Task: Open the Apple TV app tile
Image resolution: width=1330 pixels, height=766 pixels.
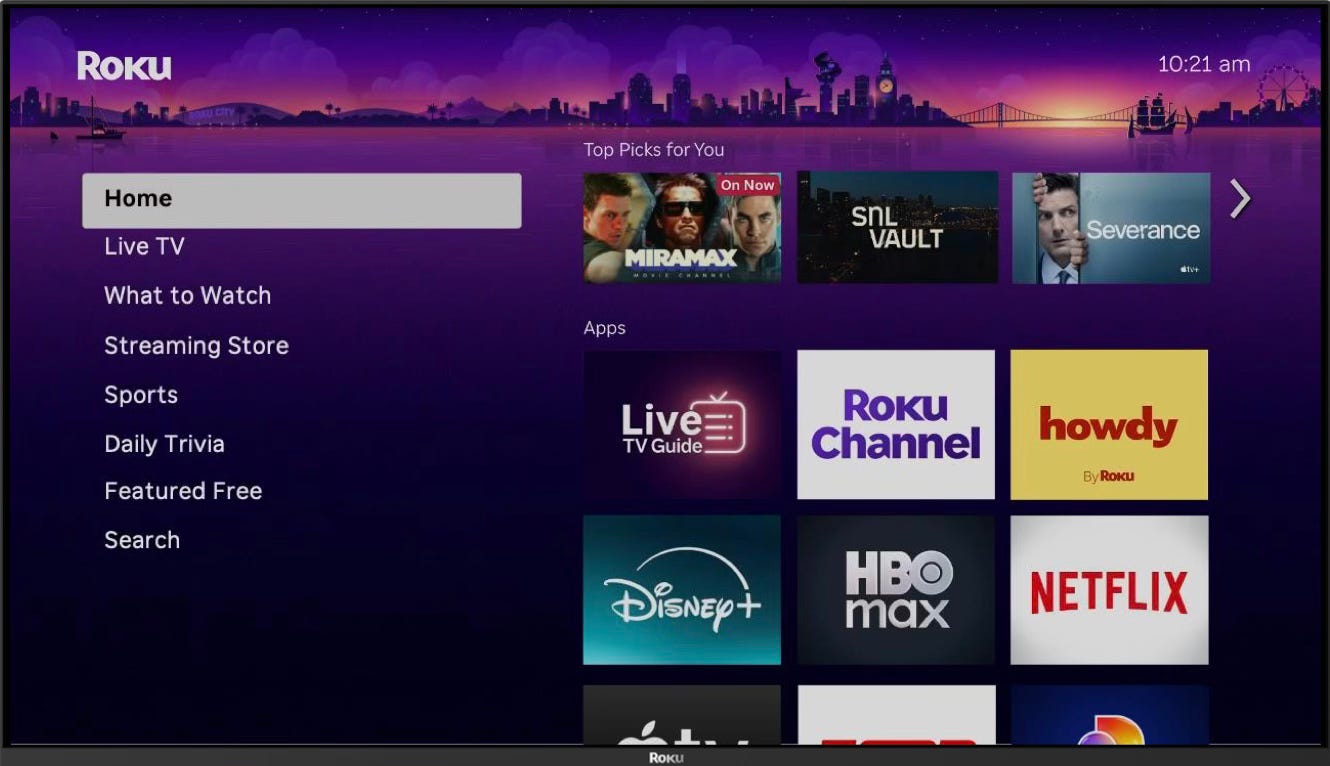Action: [x=682, y=715]
